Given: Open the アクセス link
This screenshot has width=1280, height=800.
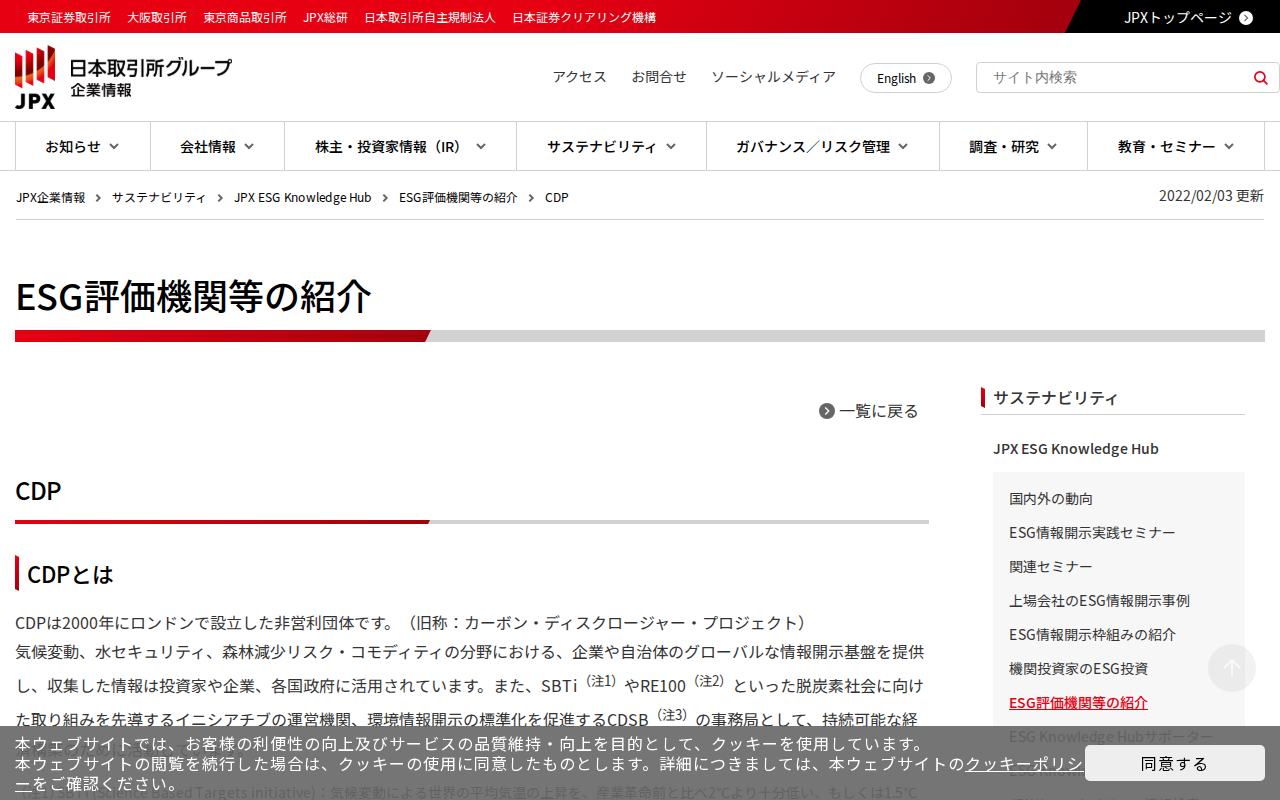Looking at the screenshot, I should tap(580, 77).
